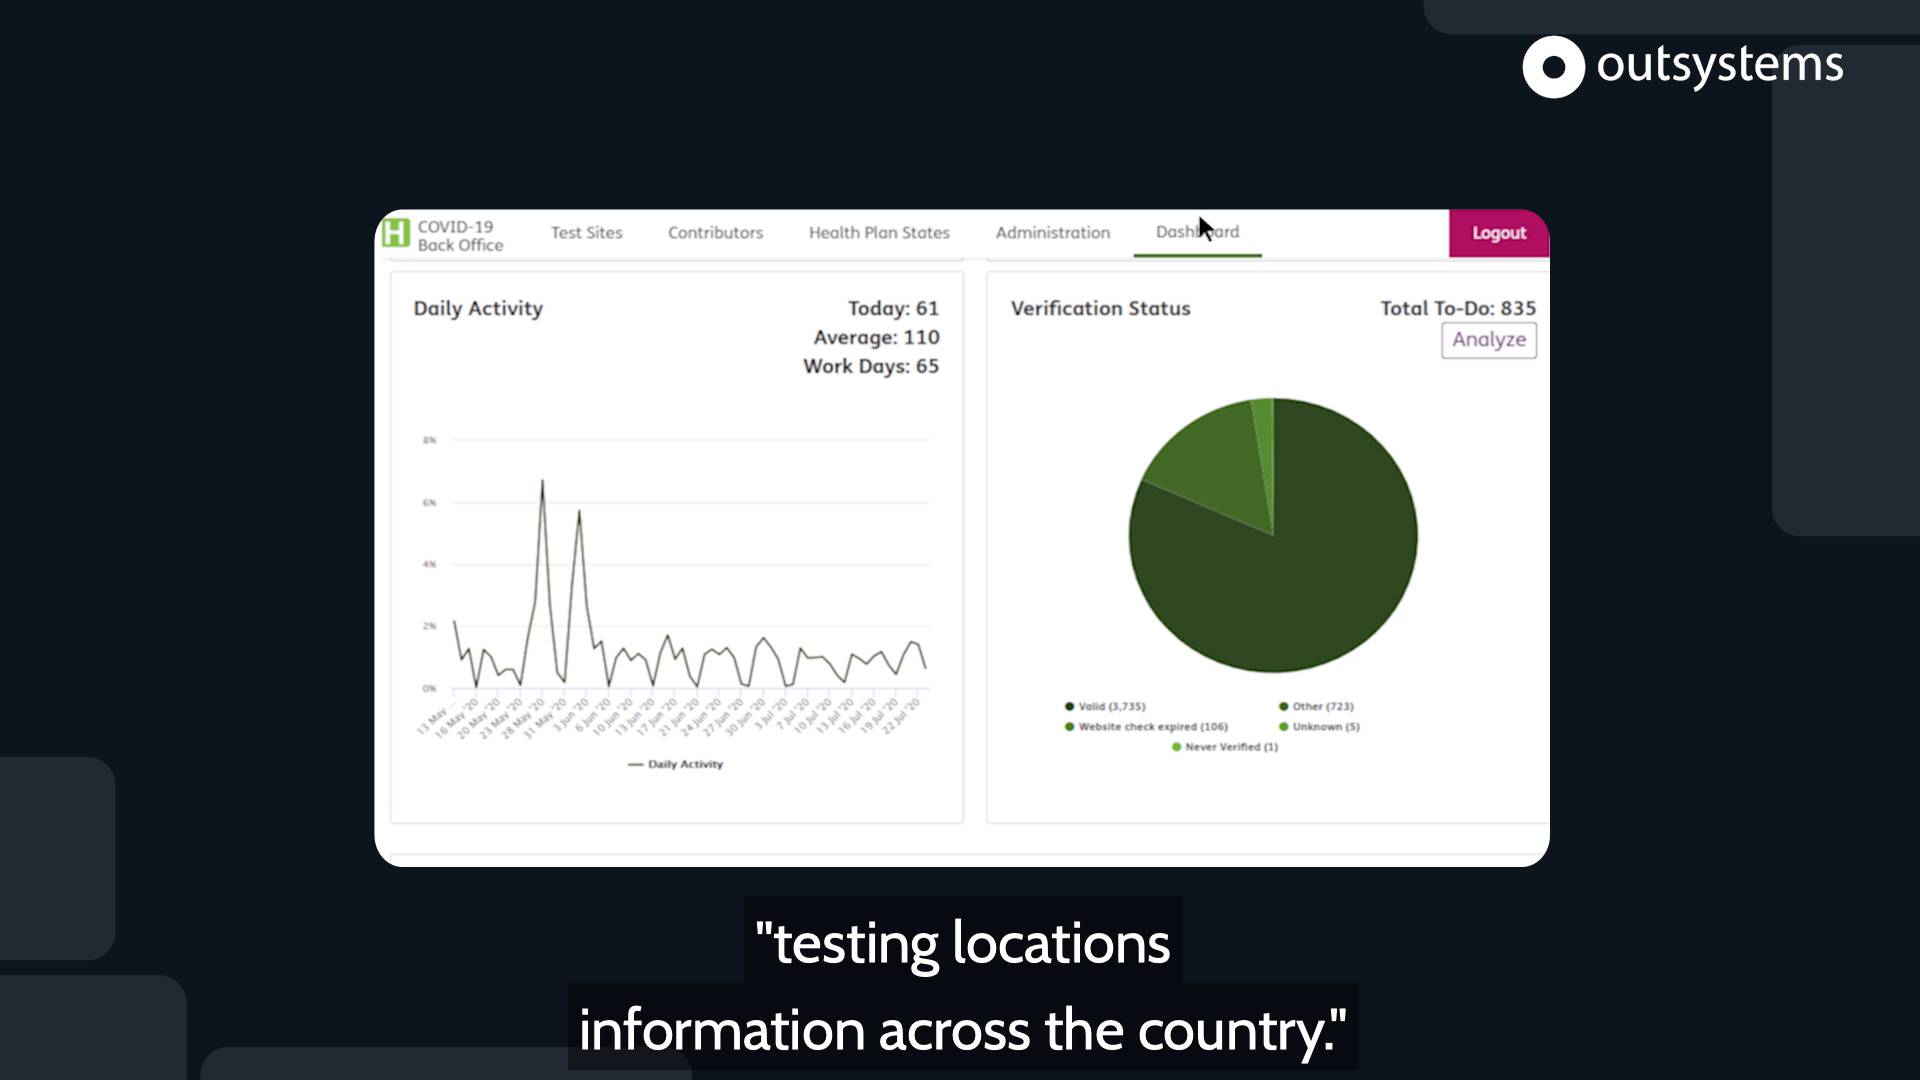Go to Health Plan States tab
Screen dimensions: 1920x1080
click(x=879, y=233)
